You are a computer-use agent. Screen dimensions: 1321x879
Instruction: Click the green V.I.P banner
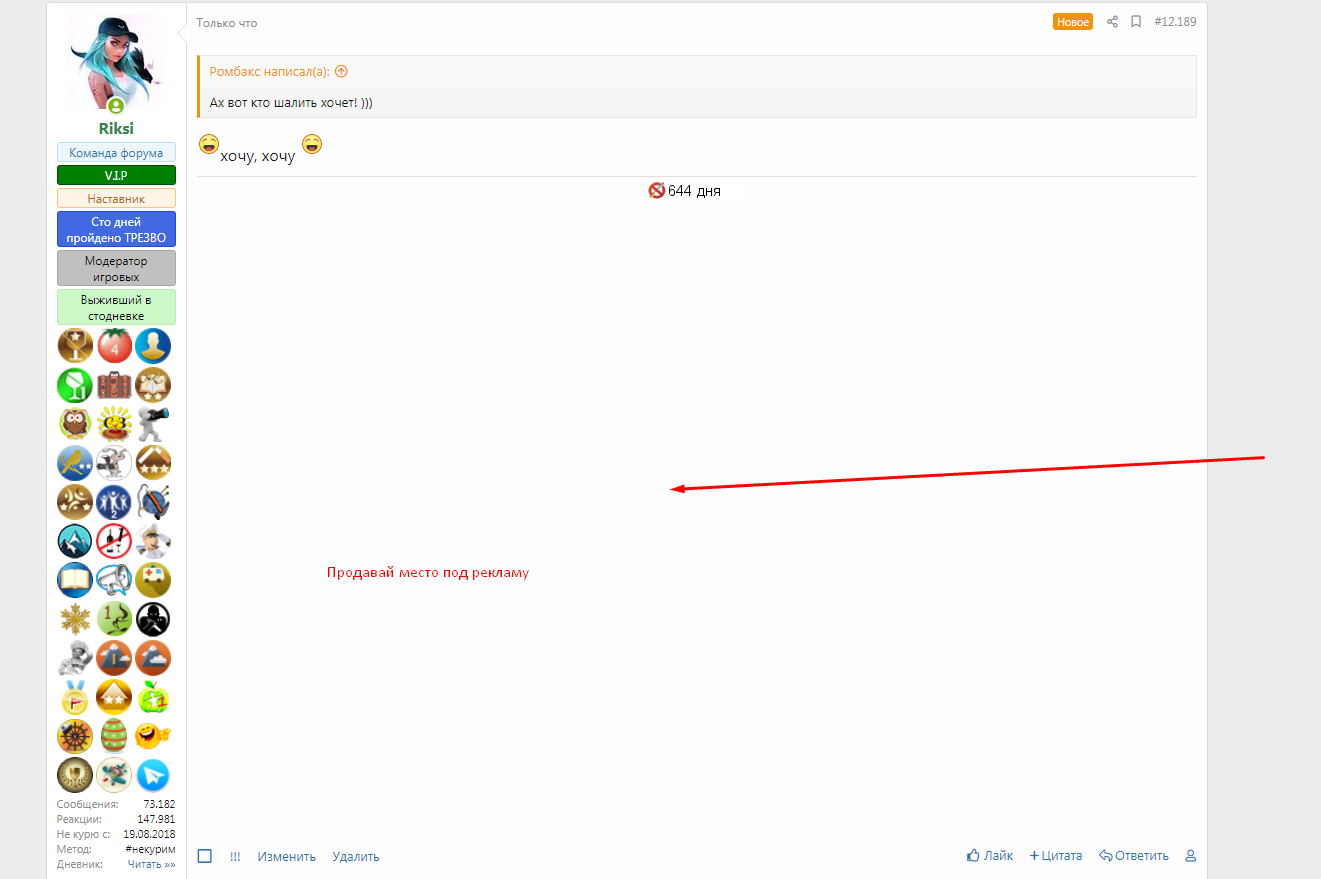pos(116,175)
